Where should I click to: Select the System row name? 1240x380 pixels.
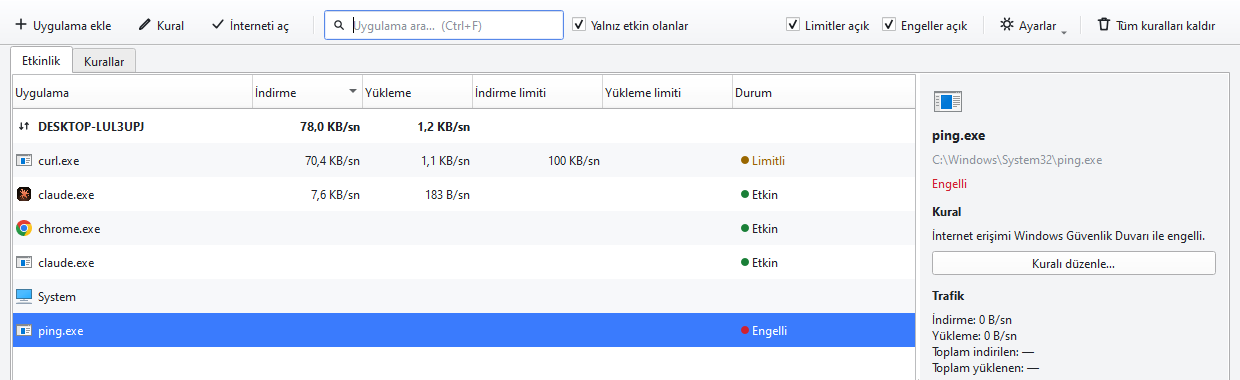[x=57, y=297]
